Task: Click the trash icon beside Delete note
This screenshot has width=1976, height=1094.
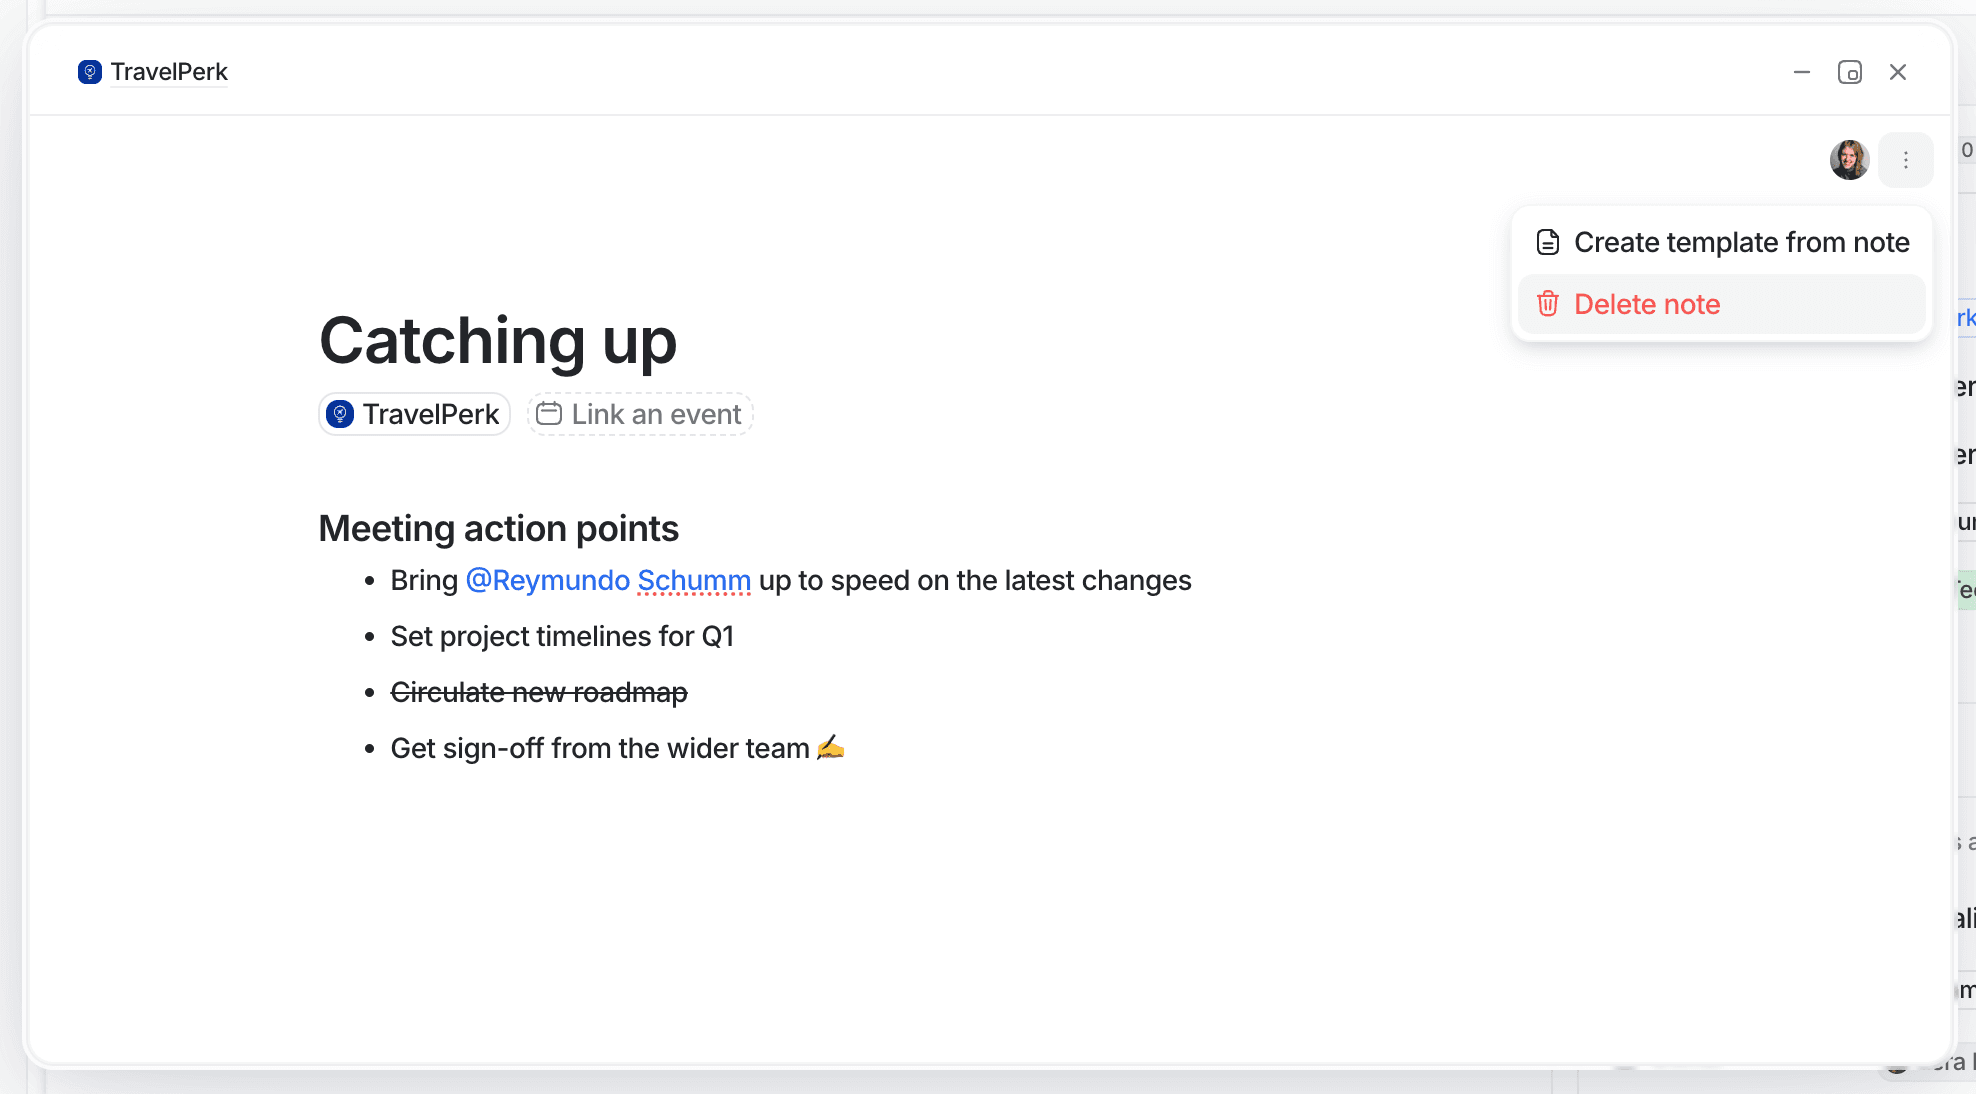Action: pos(1548,304)
